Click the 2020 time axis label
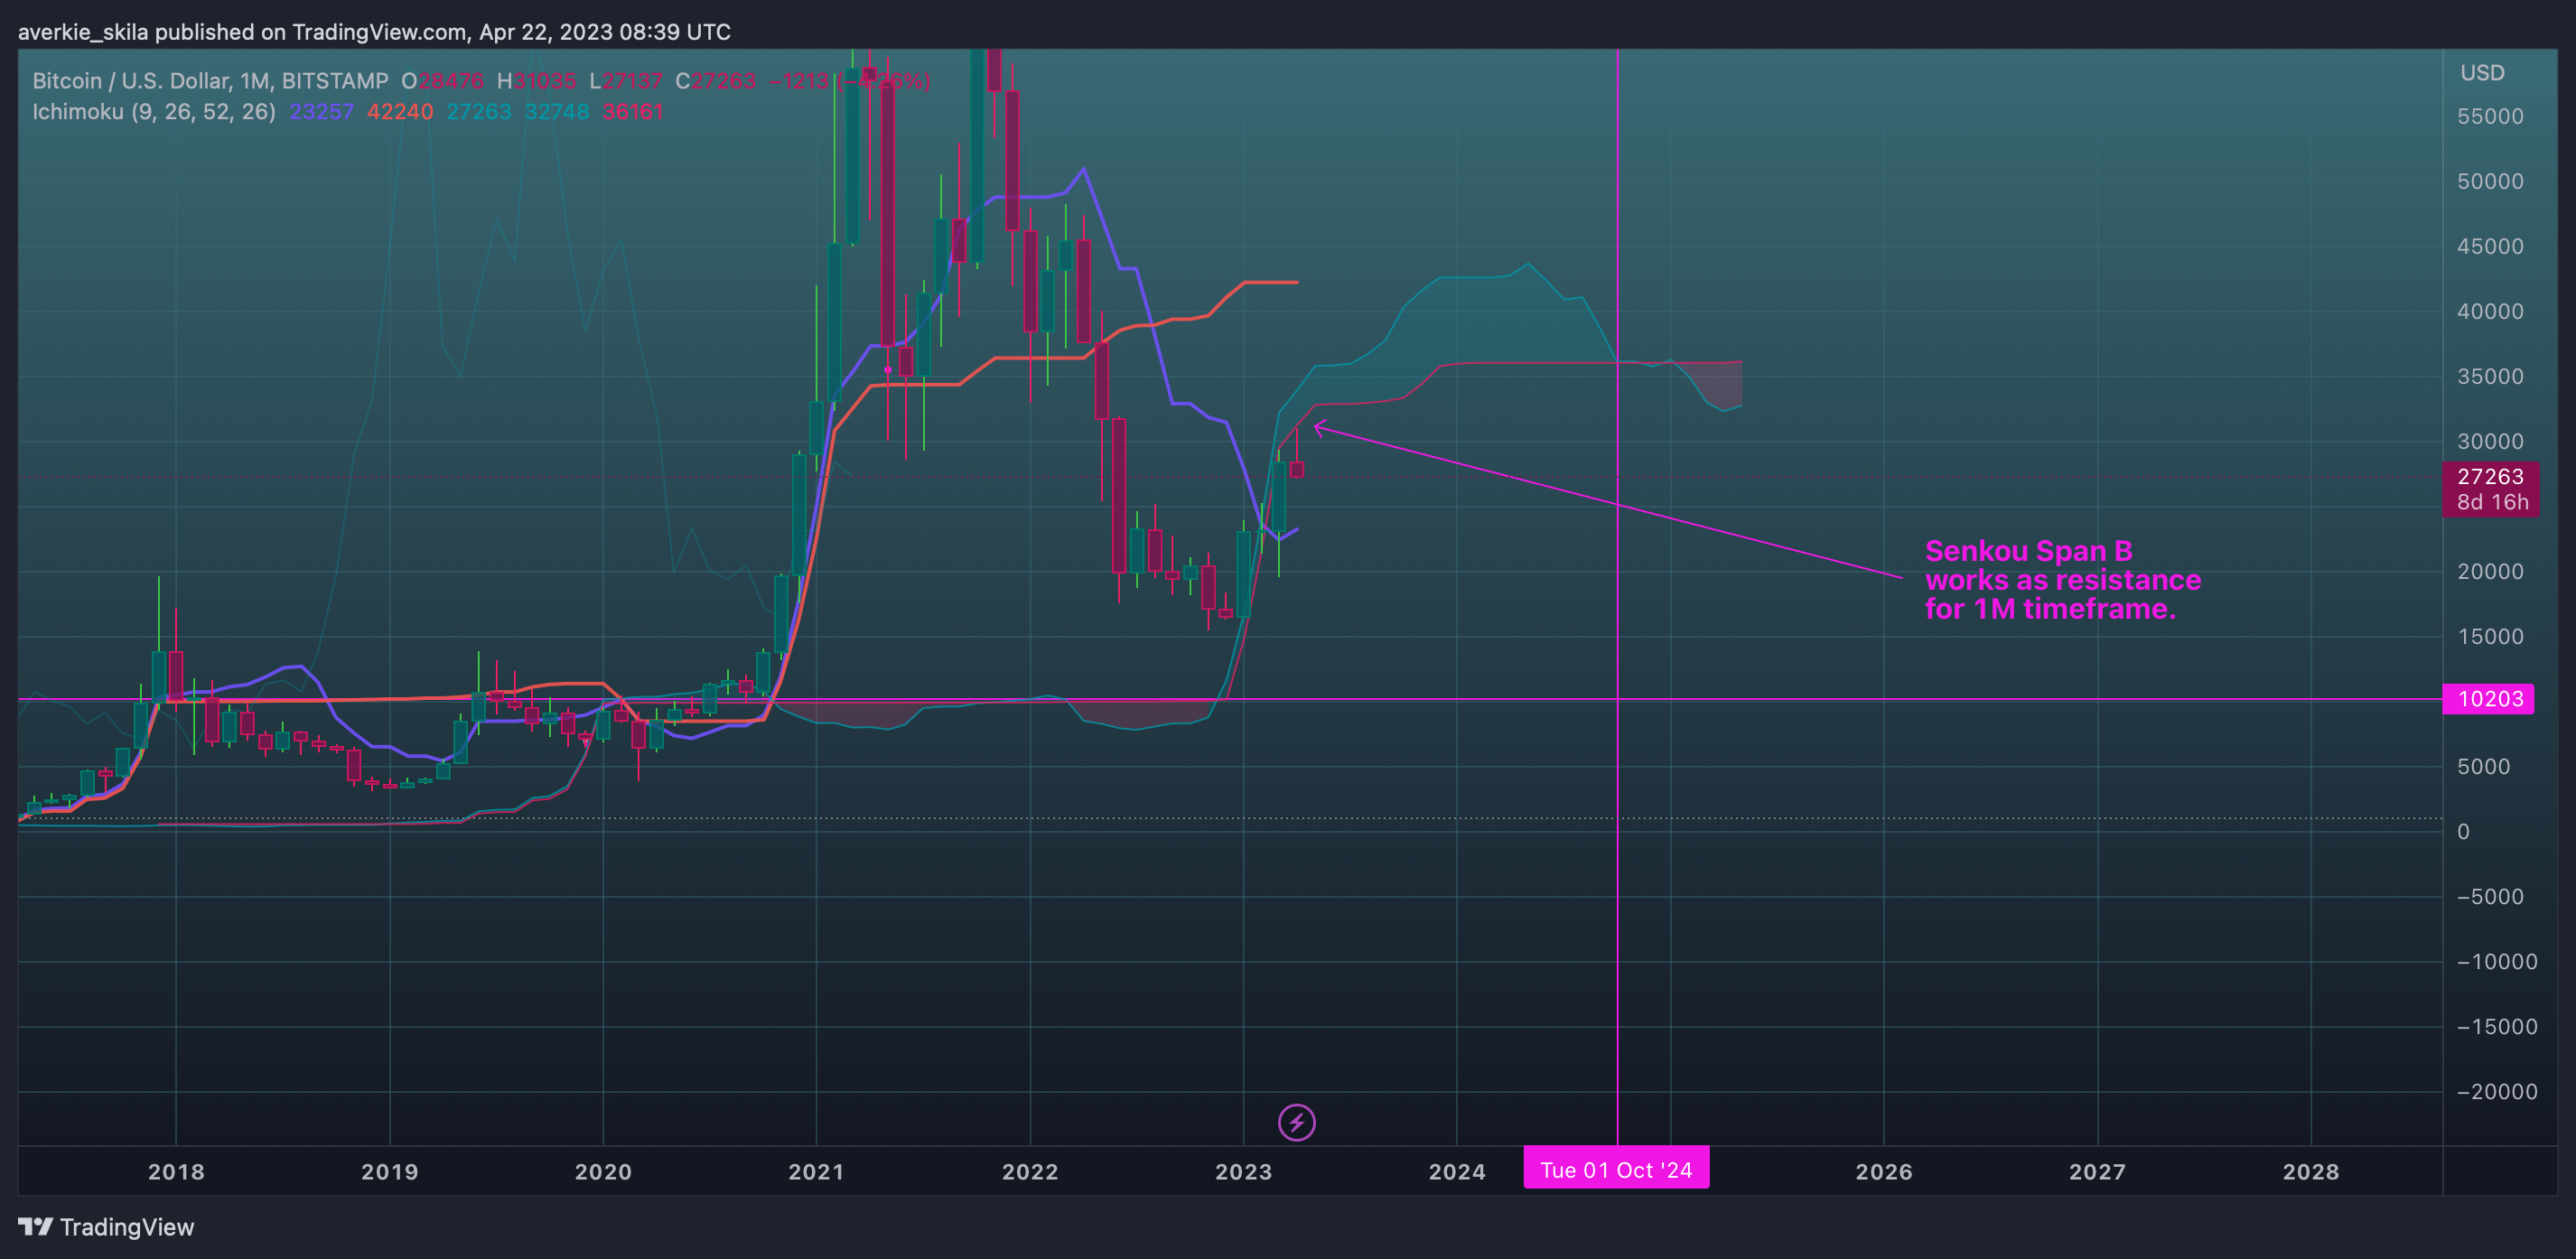The width and height of the screenshot is (2576, 1259). coord(603,1172)
